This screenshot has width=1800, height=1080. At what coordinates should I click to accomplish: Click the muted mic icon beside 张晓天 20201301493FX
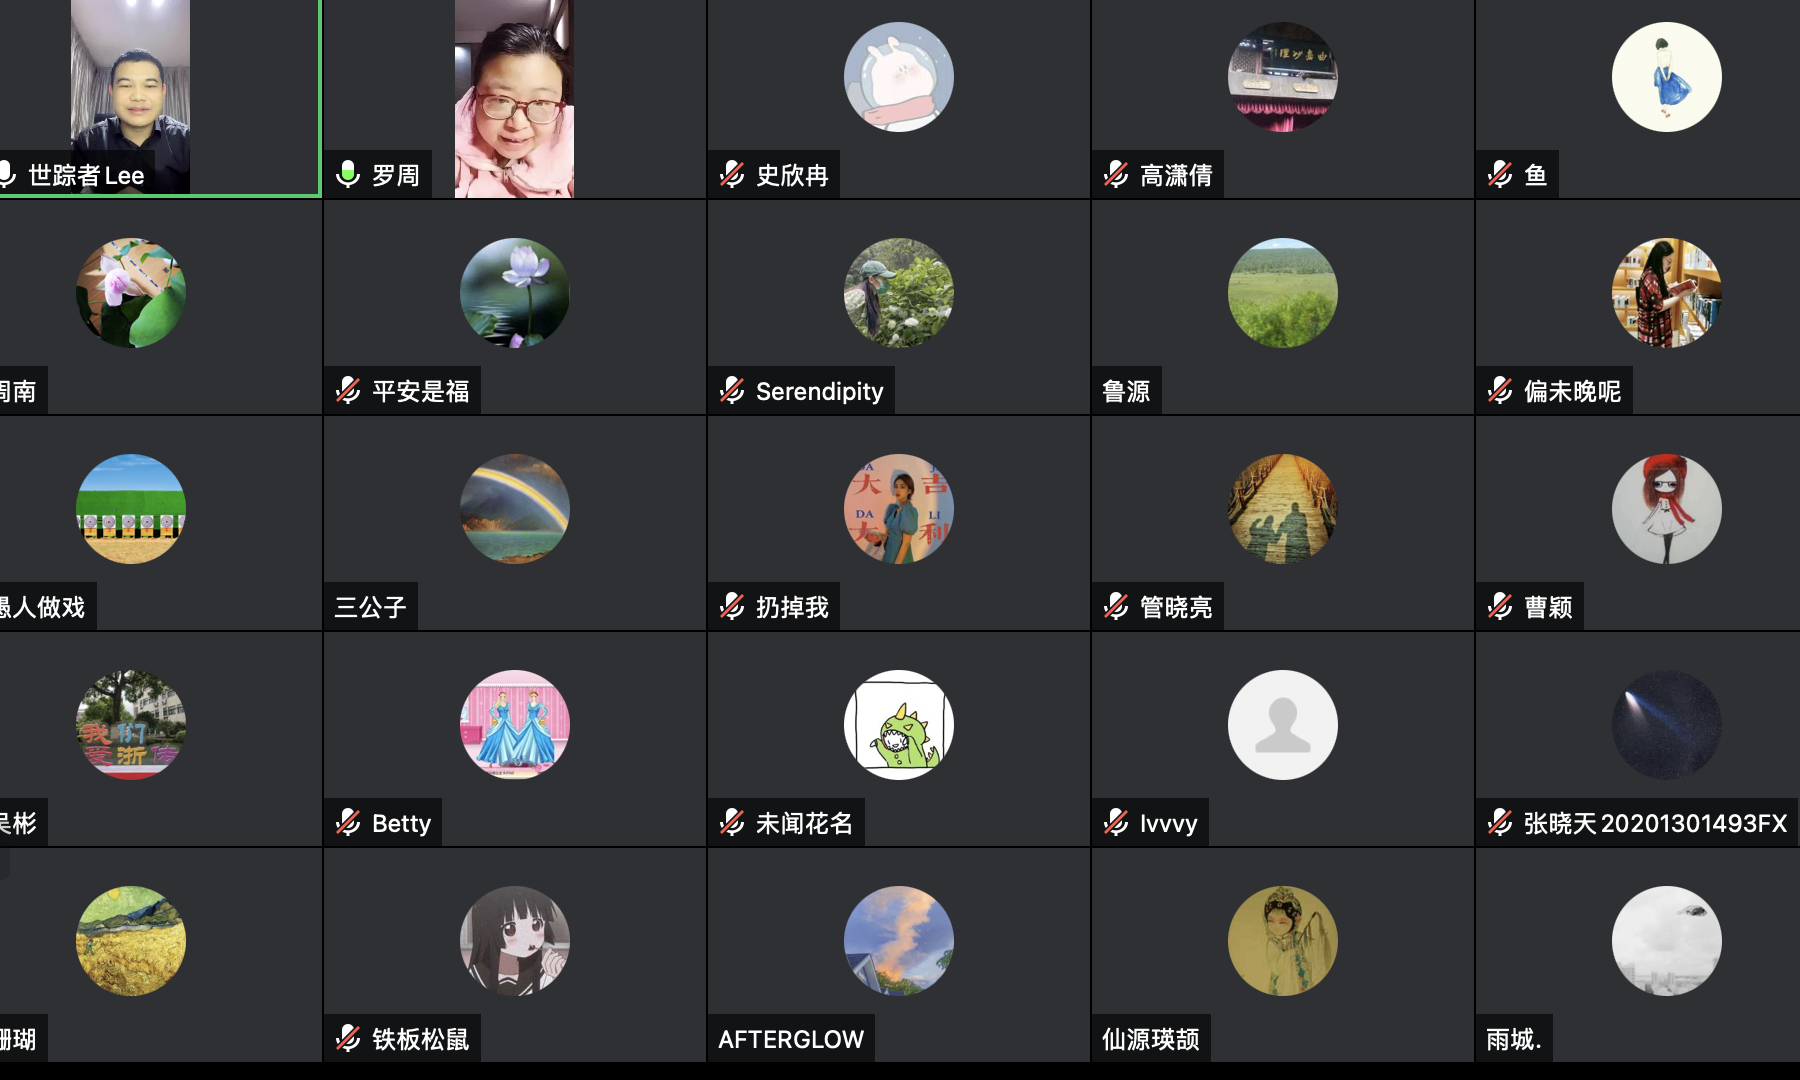pyautogui.click(x=1500, y=823)
